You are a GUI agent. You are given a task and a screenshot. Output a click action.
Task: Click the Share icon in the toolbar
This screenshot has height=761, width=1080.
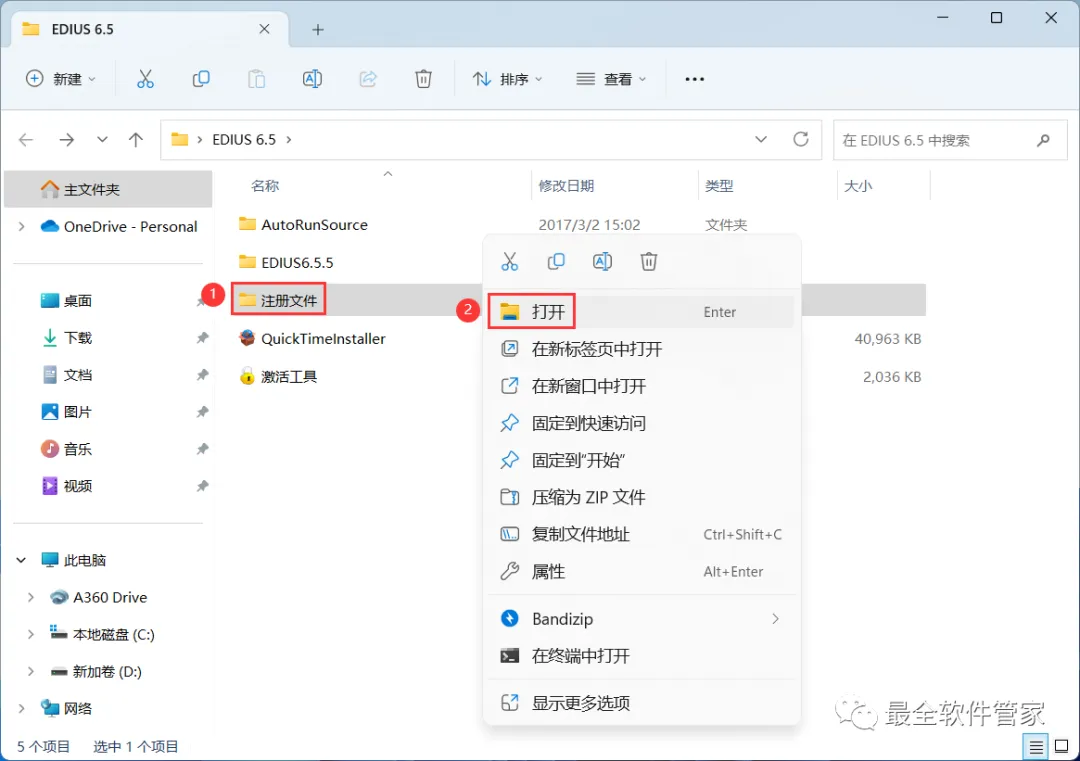(x=368, y=79)
